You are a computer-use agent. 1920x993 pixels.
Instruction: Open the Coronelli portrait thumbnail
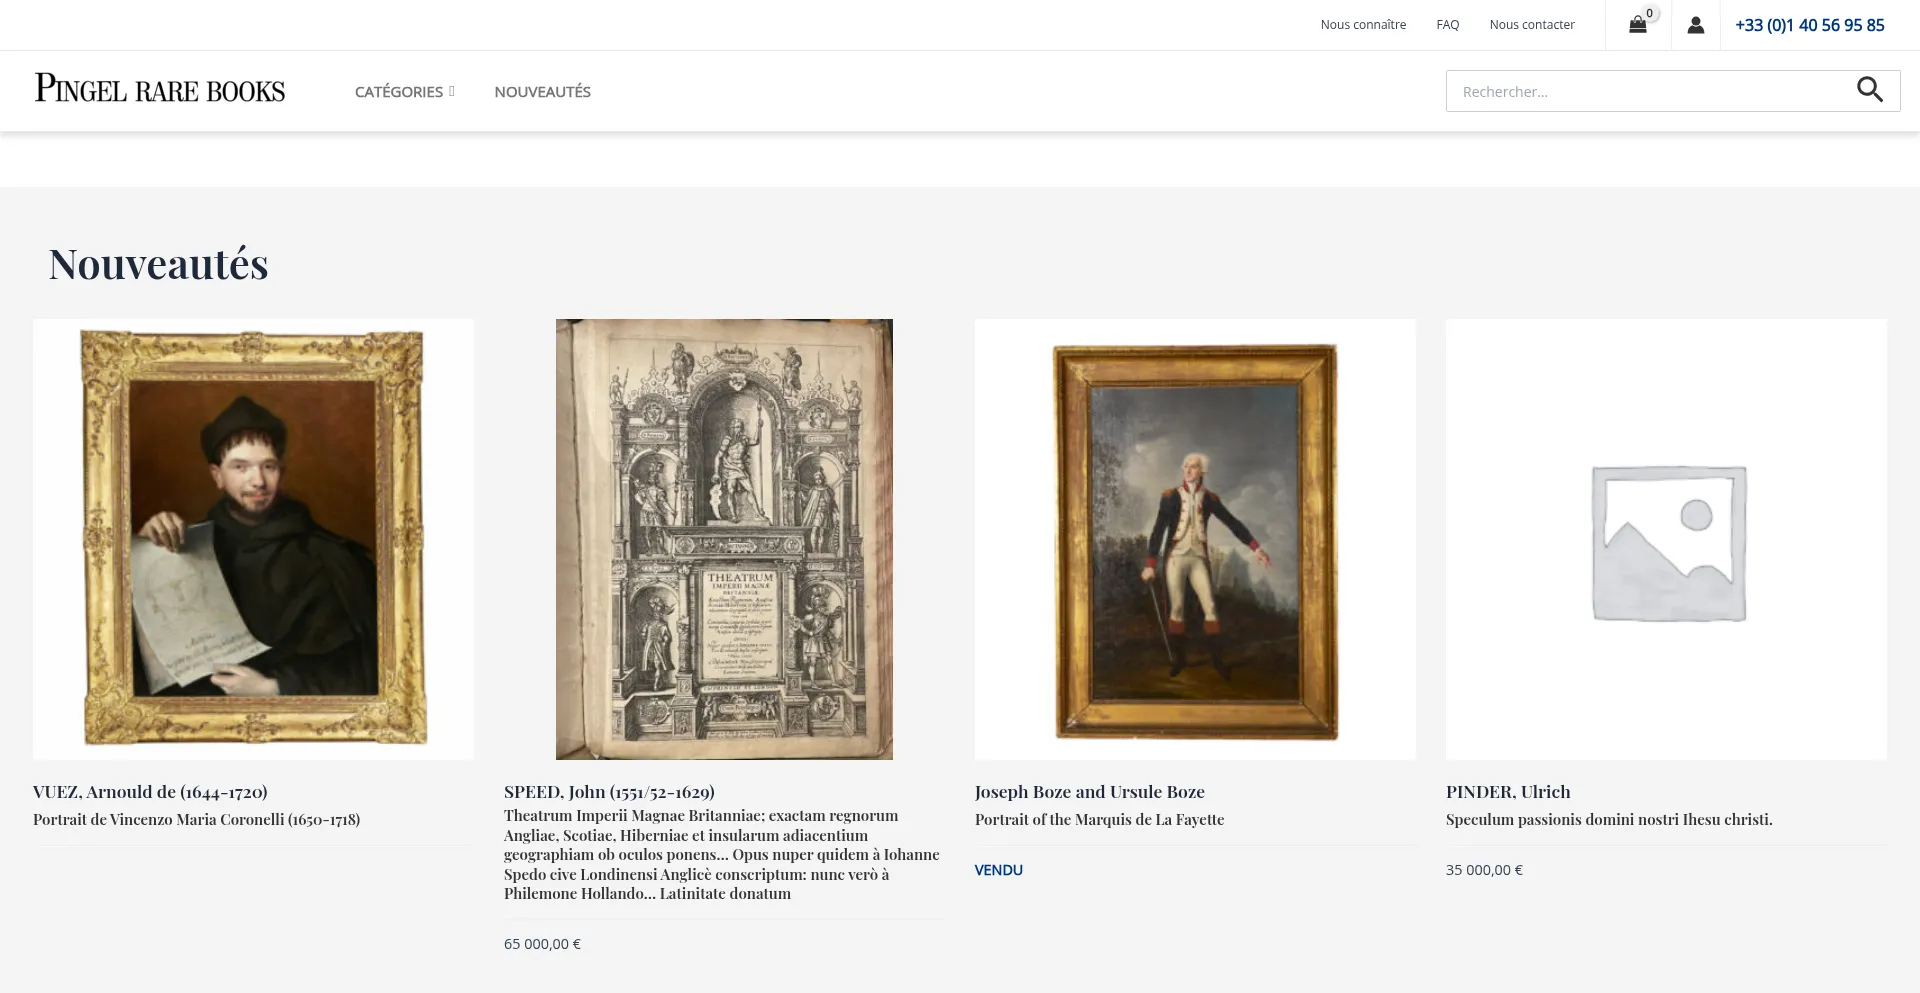click(x=253, y=539)
